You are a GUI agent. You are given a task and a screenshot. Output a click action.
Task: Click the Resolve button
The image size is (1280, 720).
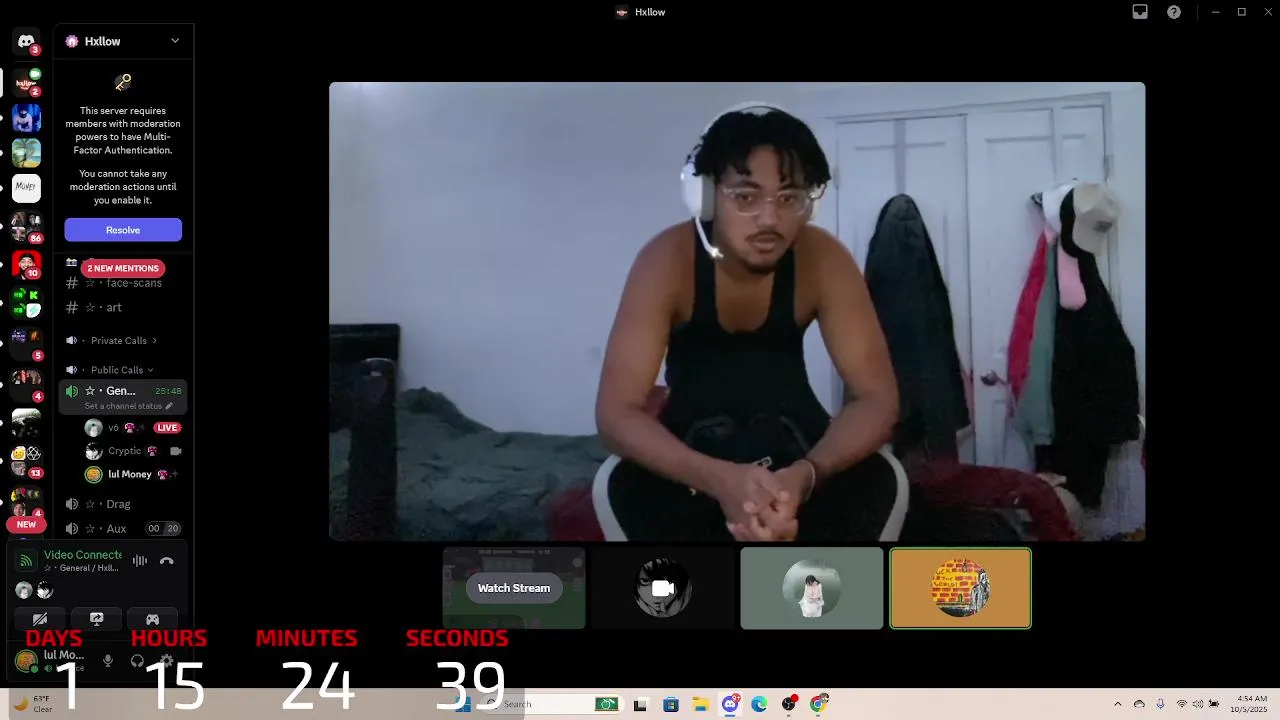coord(123,230)
